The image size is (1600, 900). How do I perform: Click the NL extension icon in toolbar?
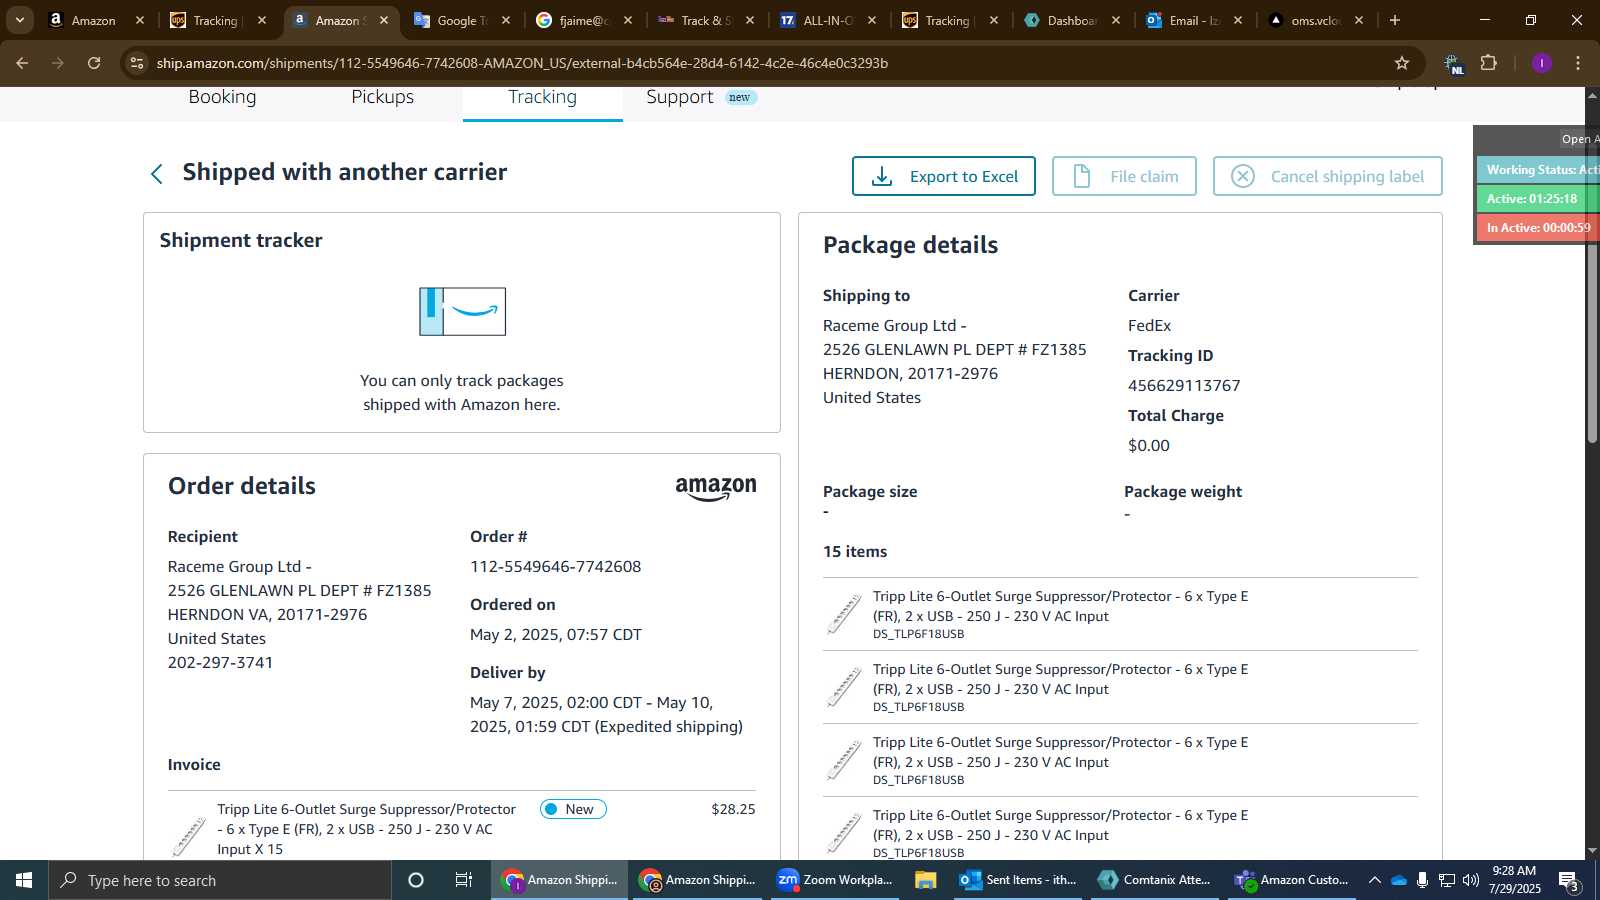coord(1453,64)
